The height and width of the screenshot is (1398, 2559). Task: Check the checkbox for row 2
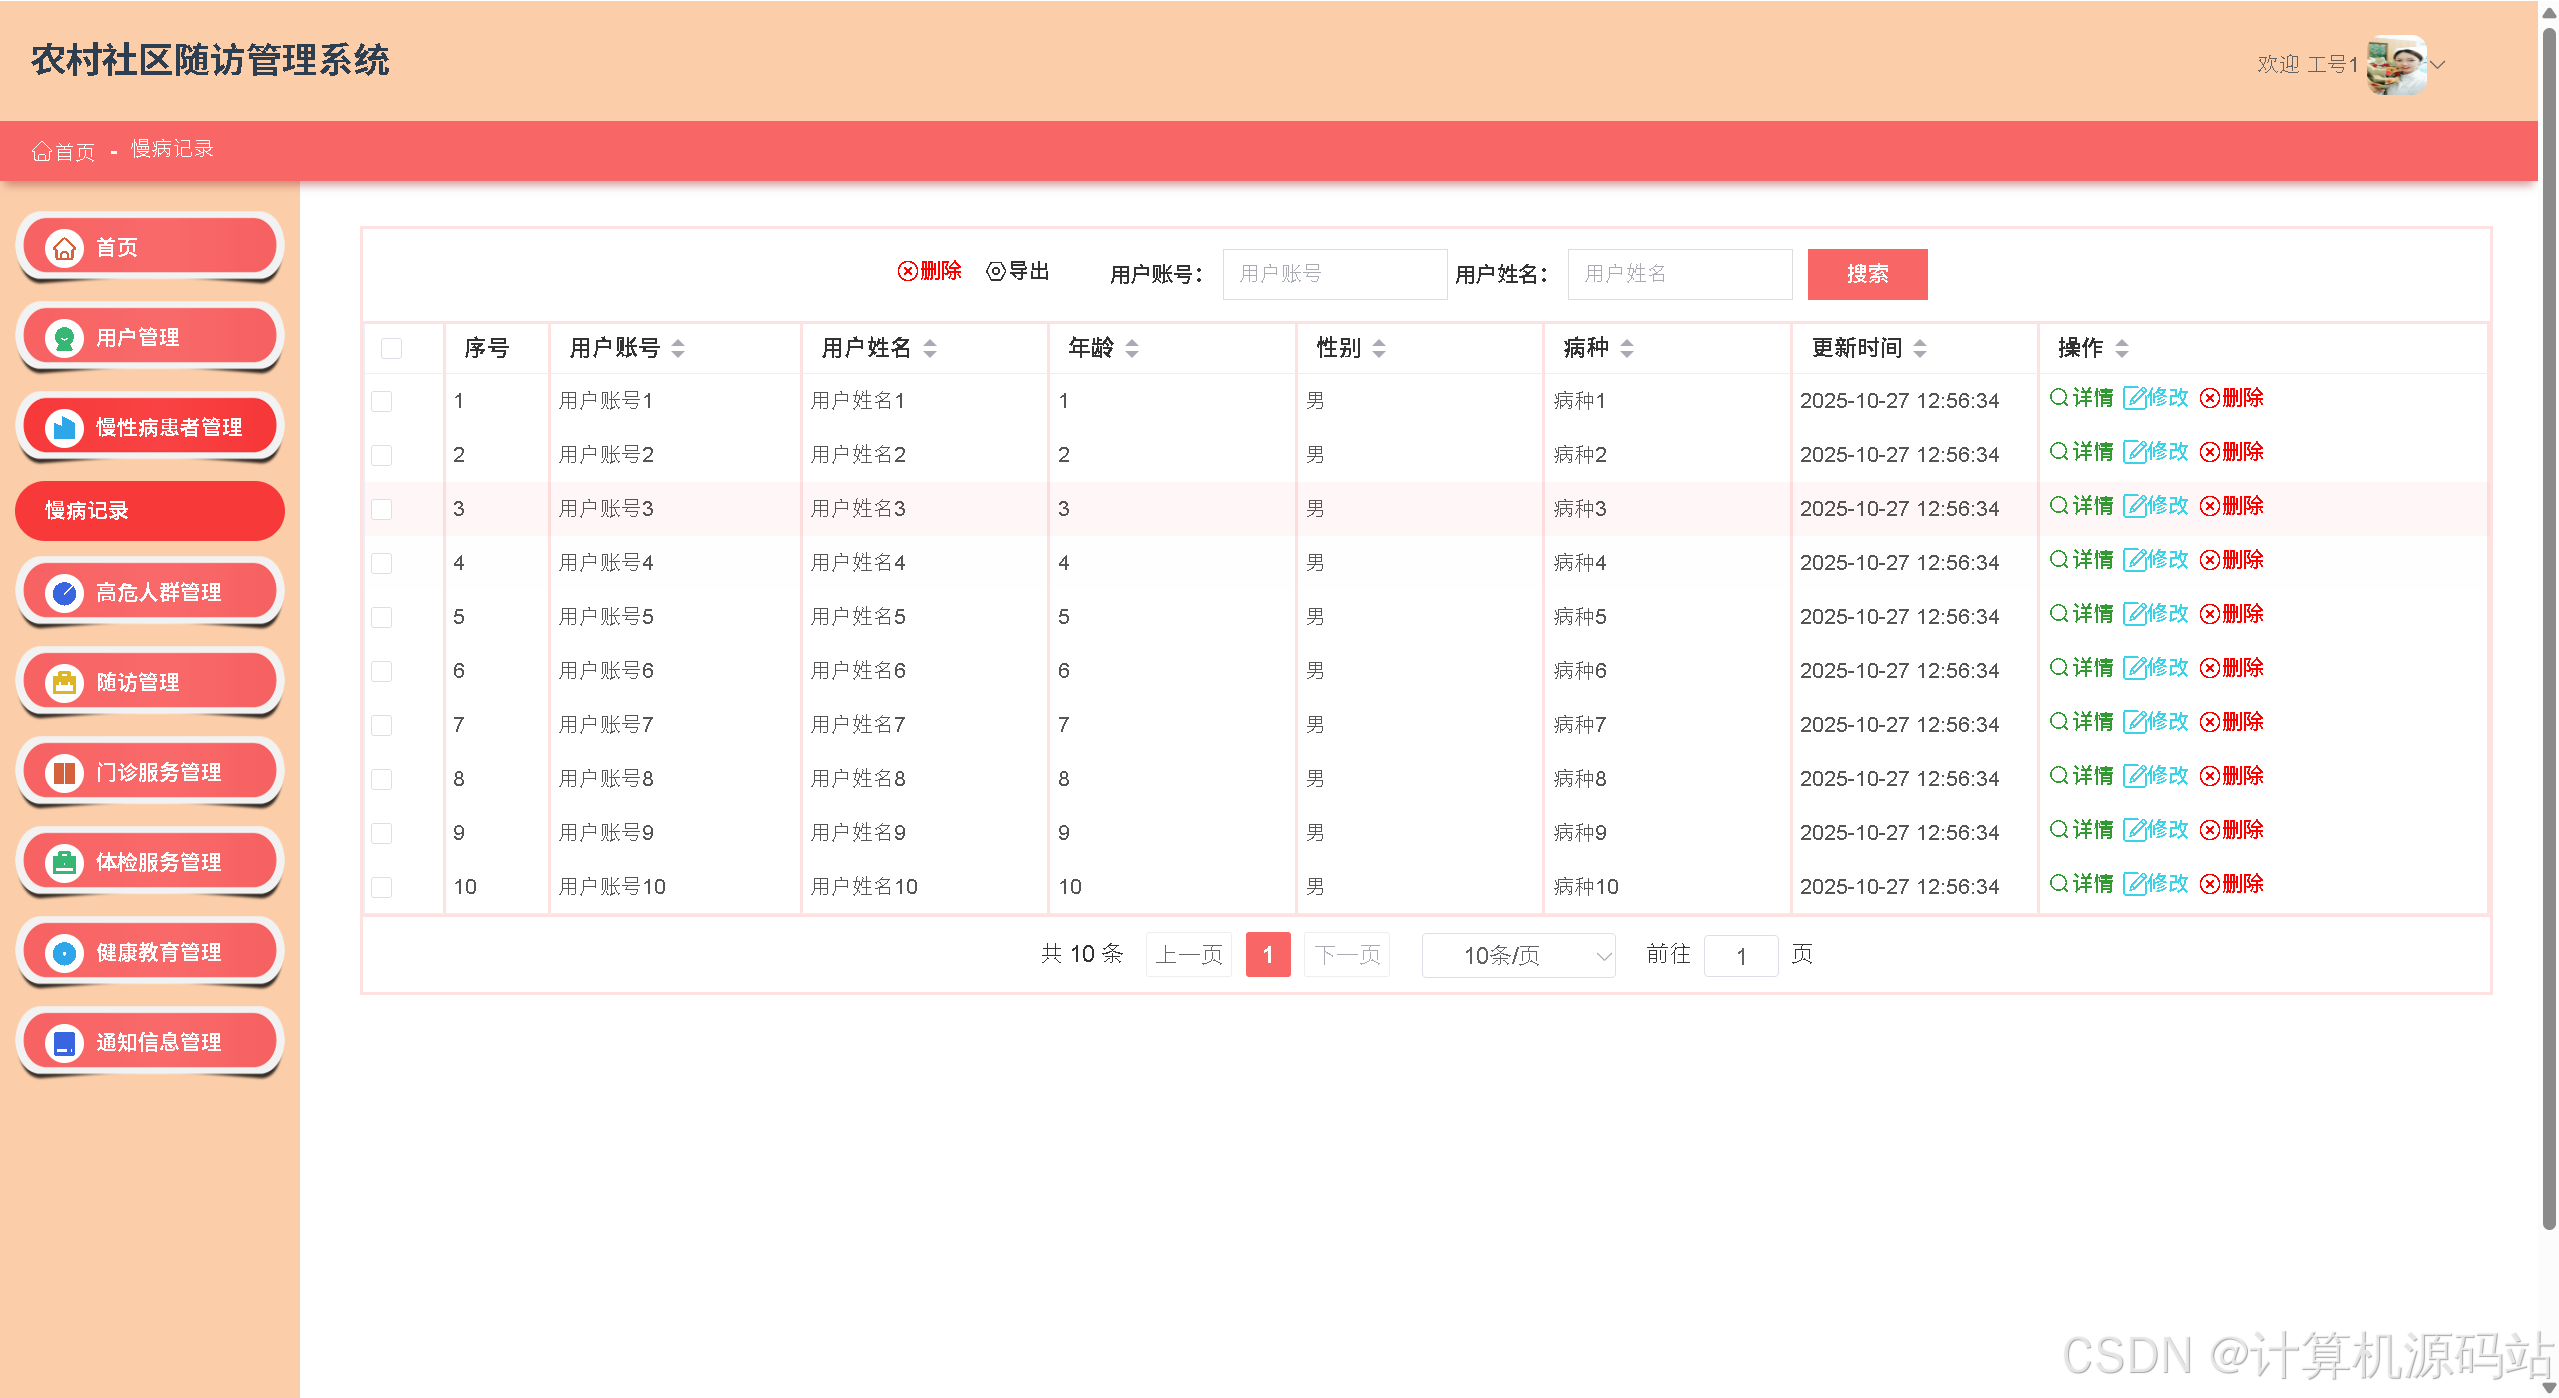pyautogui.click(x=381, y=455)
